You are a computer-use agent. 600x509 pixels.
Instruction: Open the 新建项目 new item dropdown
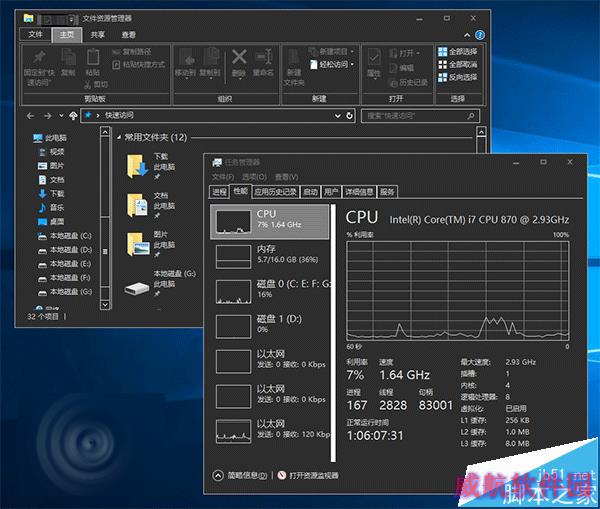pyautogui.click(x=332, y=51)
